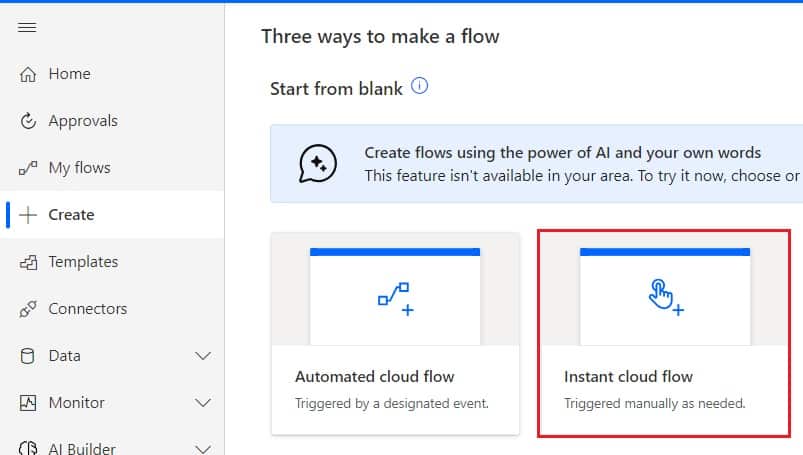Click the Create plus icon
Viewport: 803px width, 455px height.
tap(28, 215)
